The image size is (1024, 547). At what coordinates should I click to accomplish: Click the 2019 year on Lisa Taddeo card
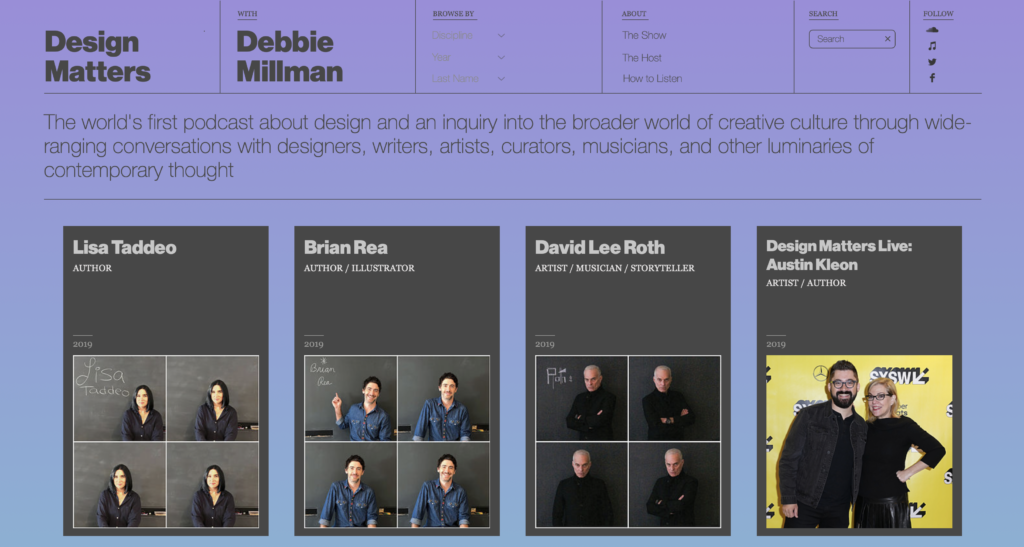(82, 344)
